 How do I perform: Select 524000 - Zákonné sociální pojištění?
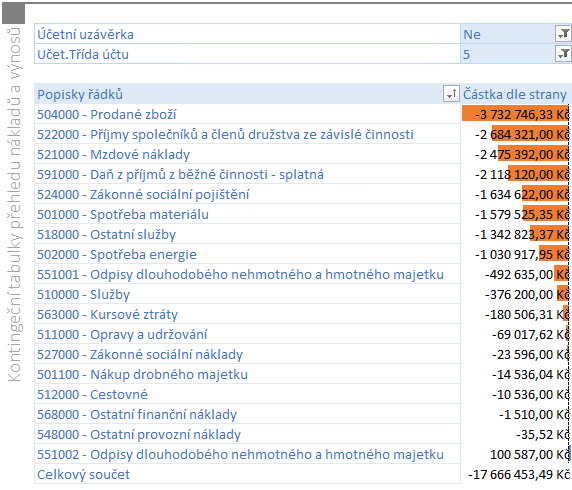(x=247, y=194)
